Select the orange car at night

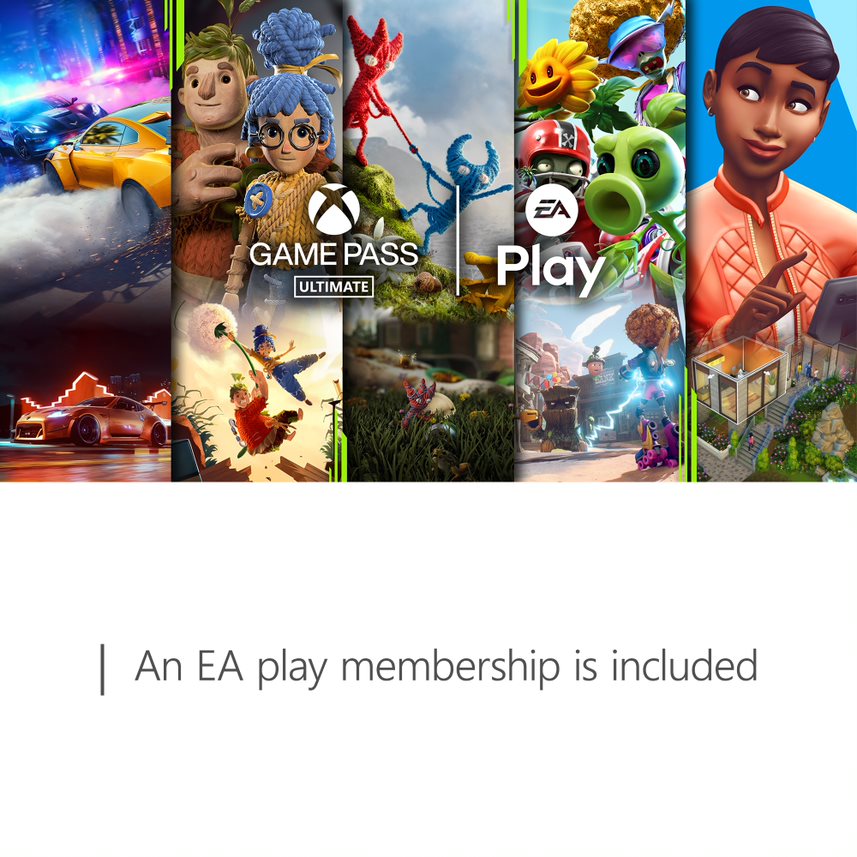coord(92,420)
